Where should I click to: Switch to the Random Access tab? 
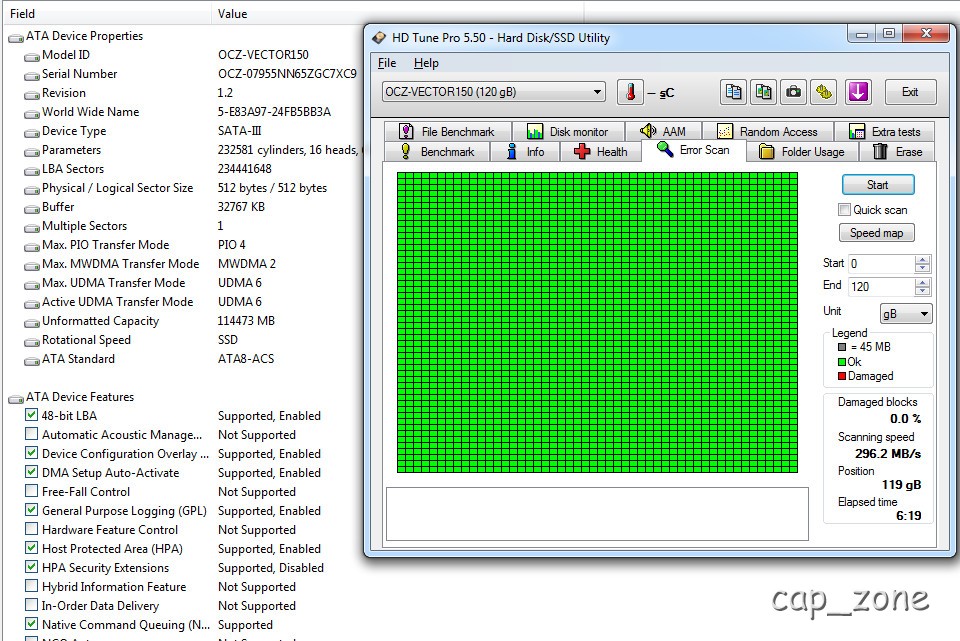768,132
